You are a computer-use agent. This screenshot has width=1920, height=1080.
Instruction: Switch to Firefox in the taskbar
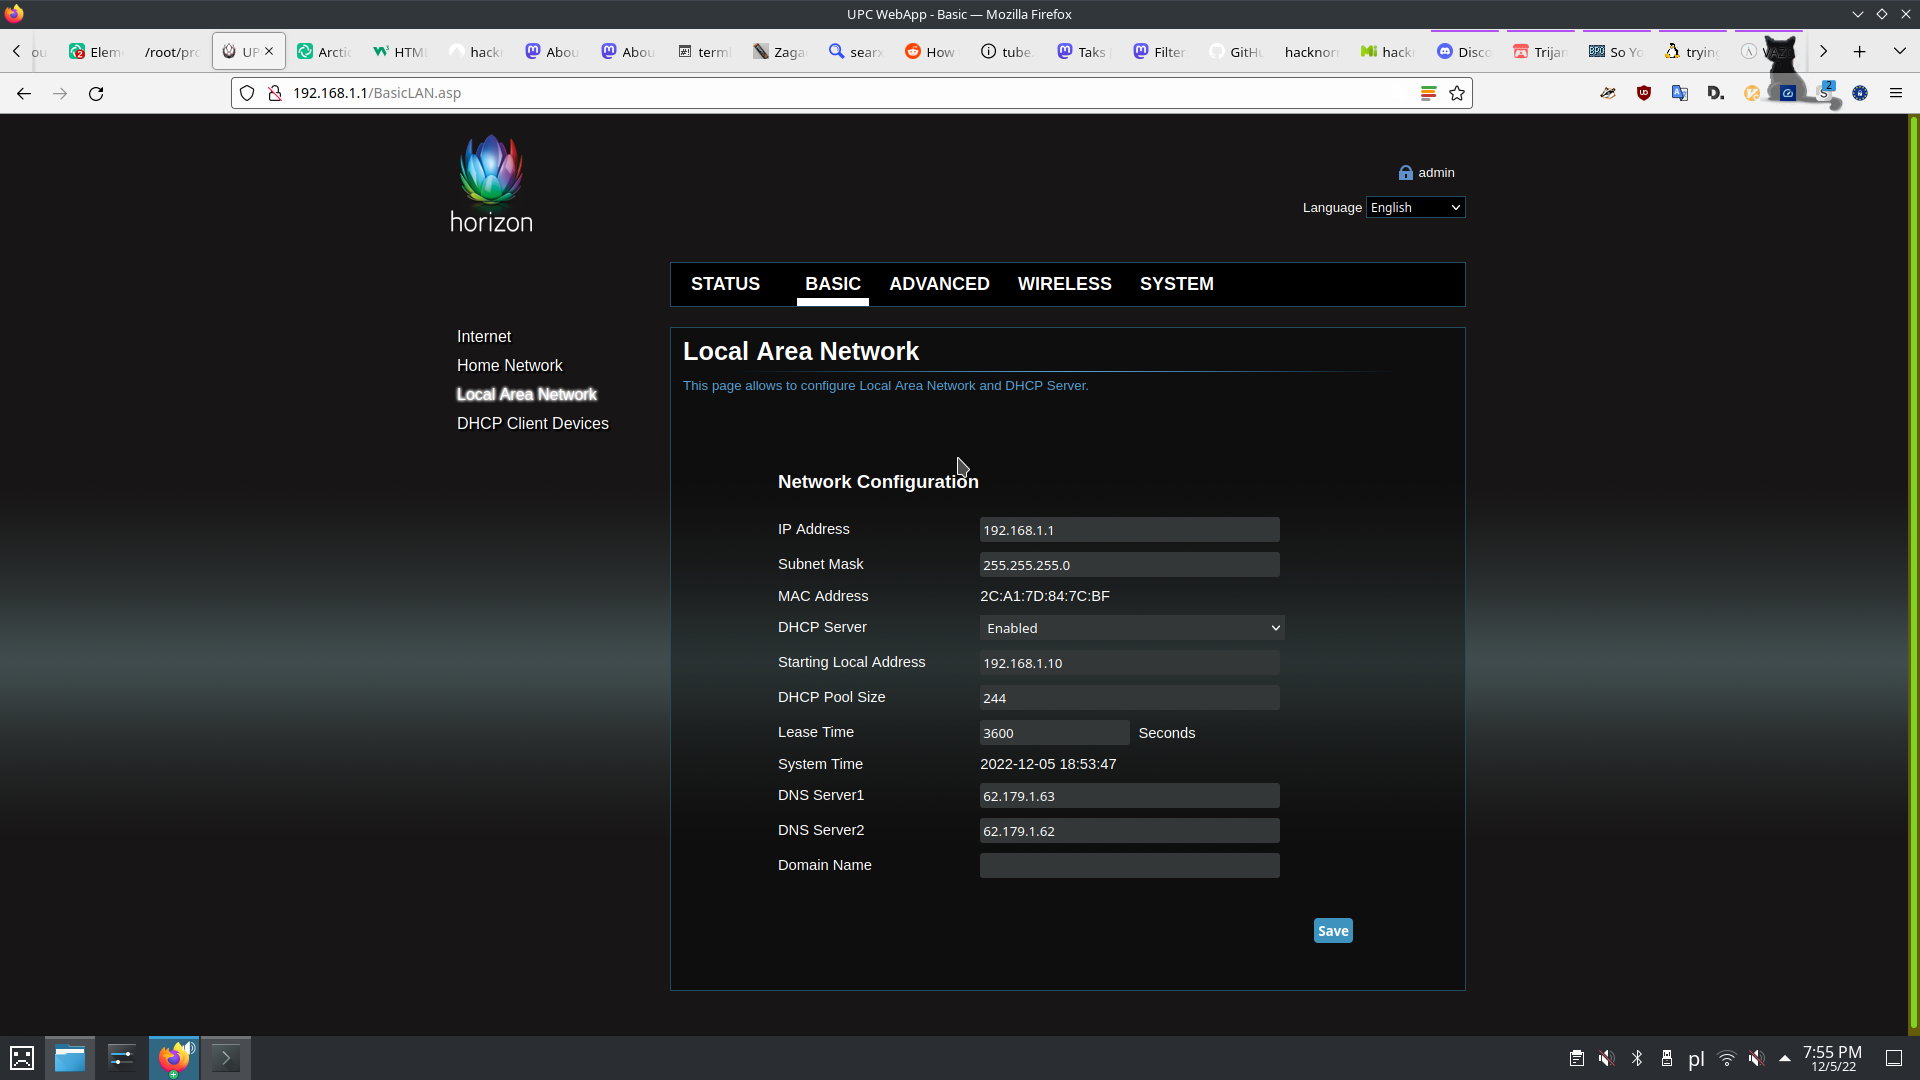(x=174, y=1058)
